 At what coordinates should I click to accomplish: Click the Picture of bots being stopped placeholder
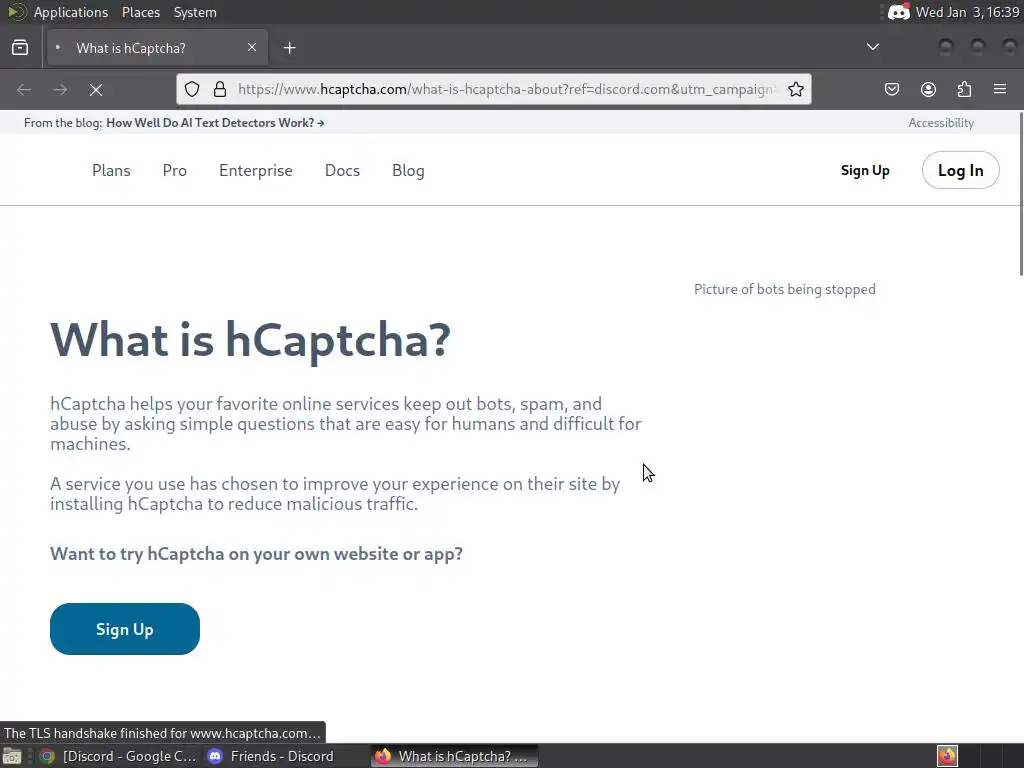pyautogui.click(x=784, y=289)
